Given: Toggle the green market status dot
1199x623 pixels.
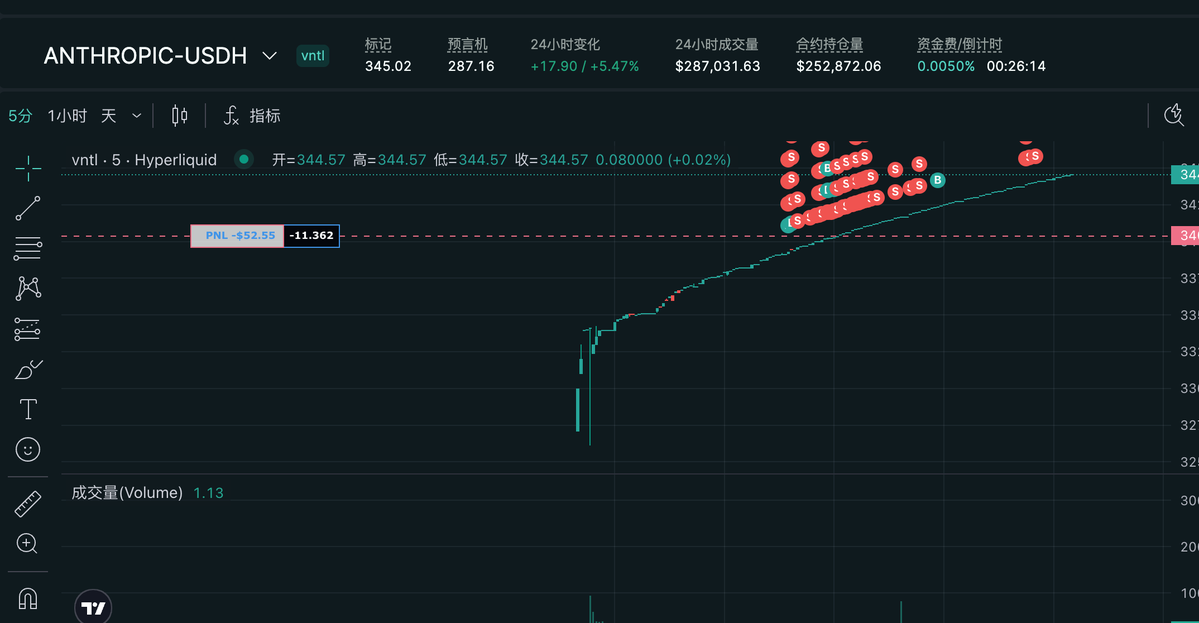Looking at the screenshot, I should pos(244,159).
